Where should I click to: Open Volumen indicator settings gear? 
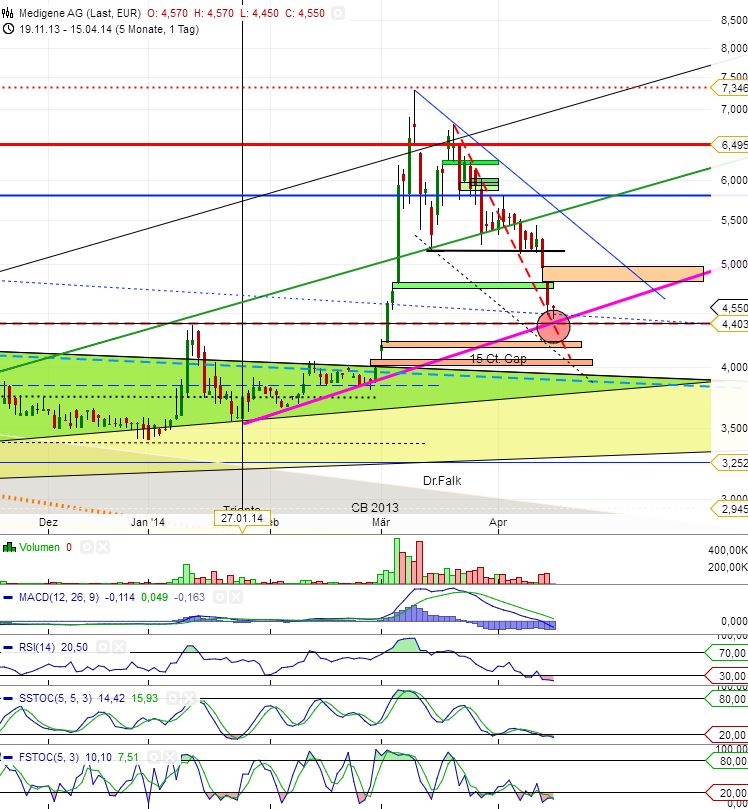[x=87, y=547]
